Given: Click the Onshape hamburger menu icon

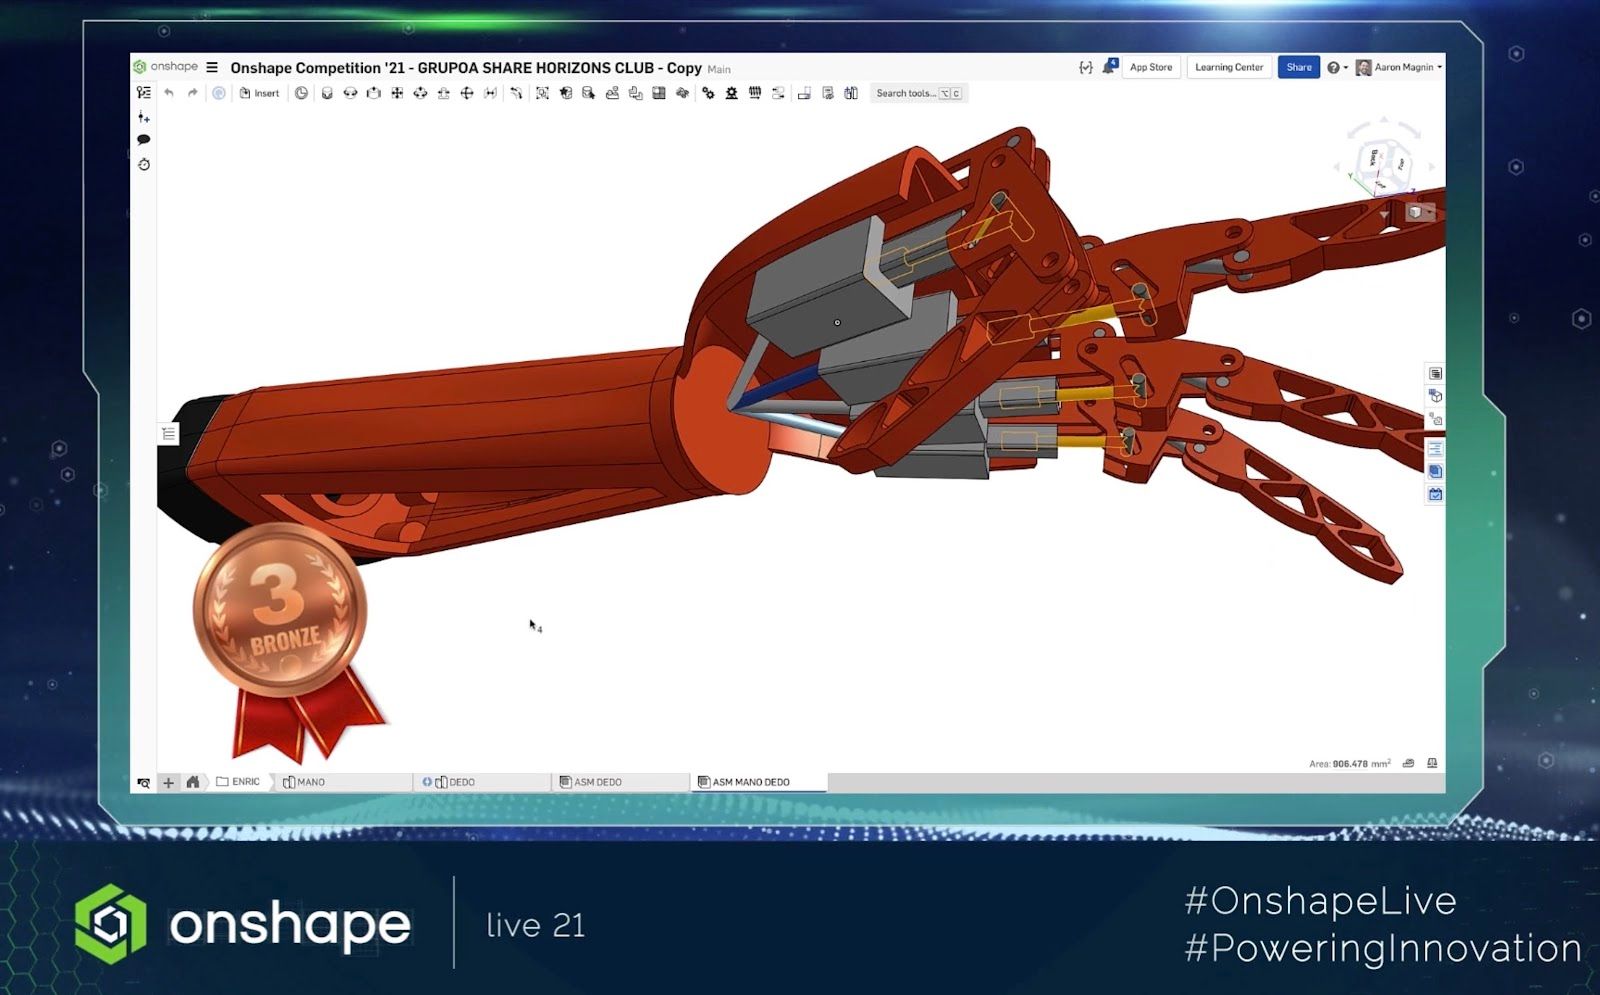Looking at the screenshot, I should click(212, 67).
